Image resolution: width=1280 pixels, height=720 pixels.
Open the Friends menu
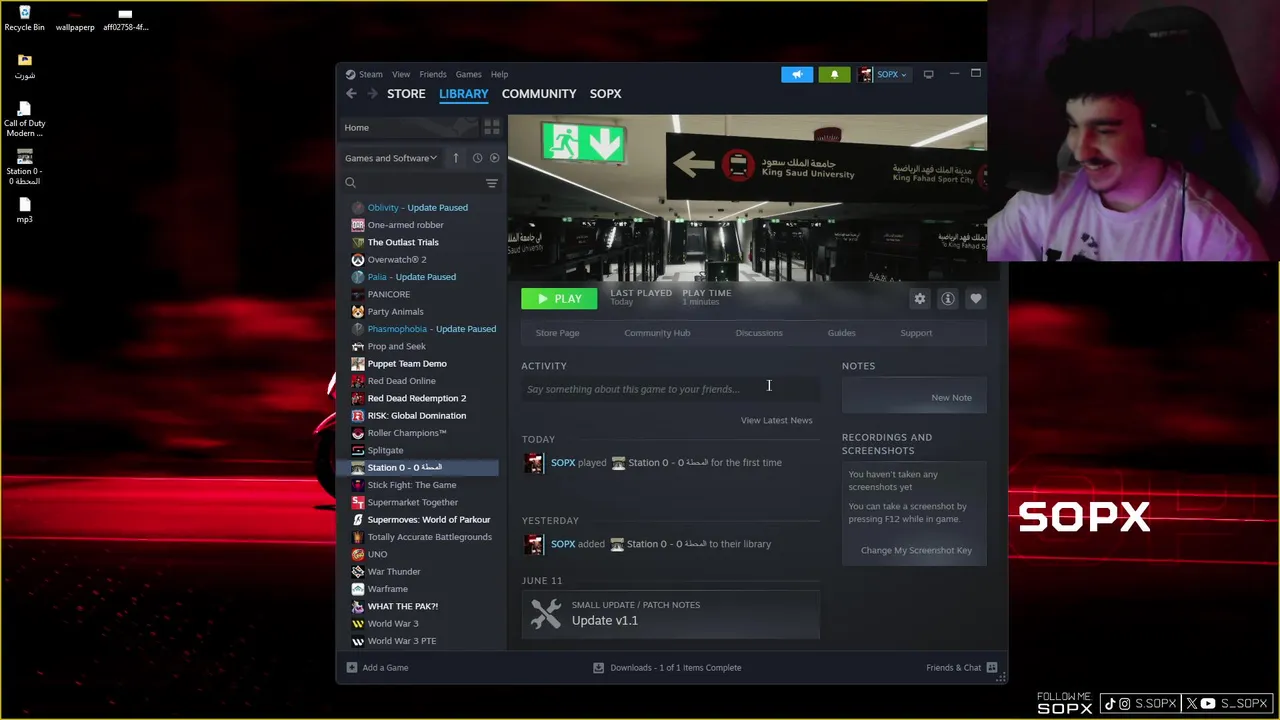coord(433,74)
